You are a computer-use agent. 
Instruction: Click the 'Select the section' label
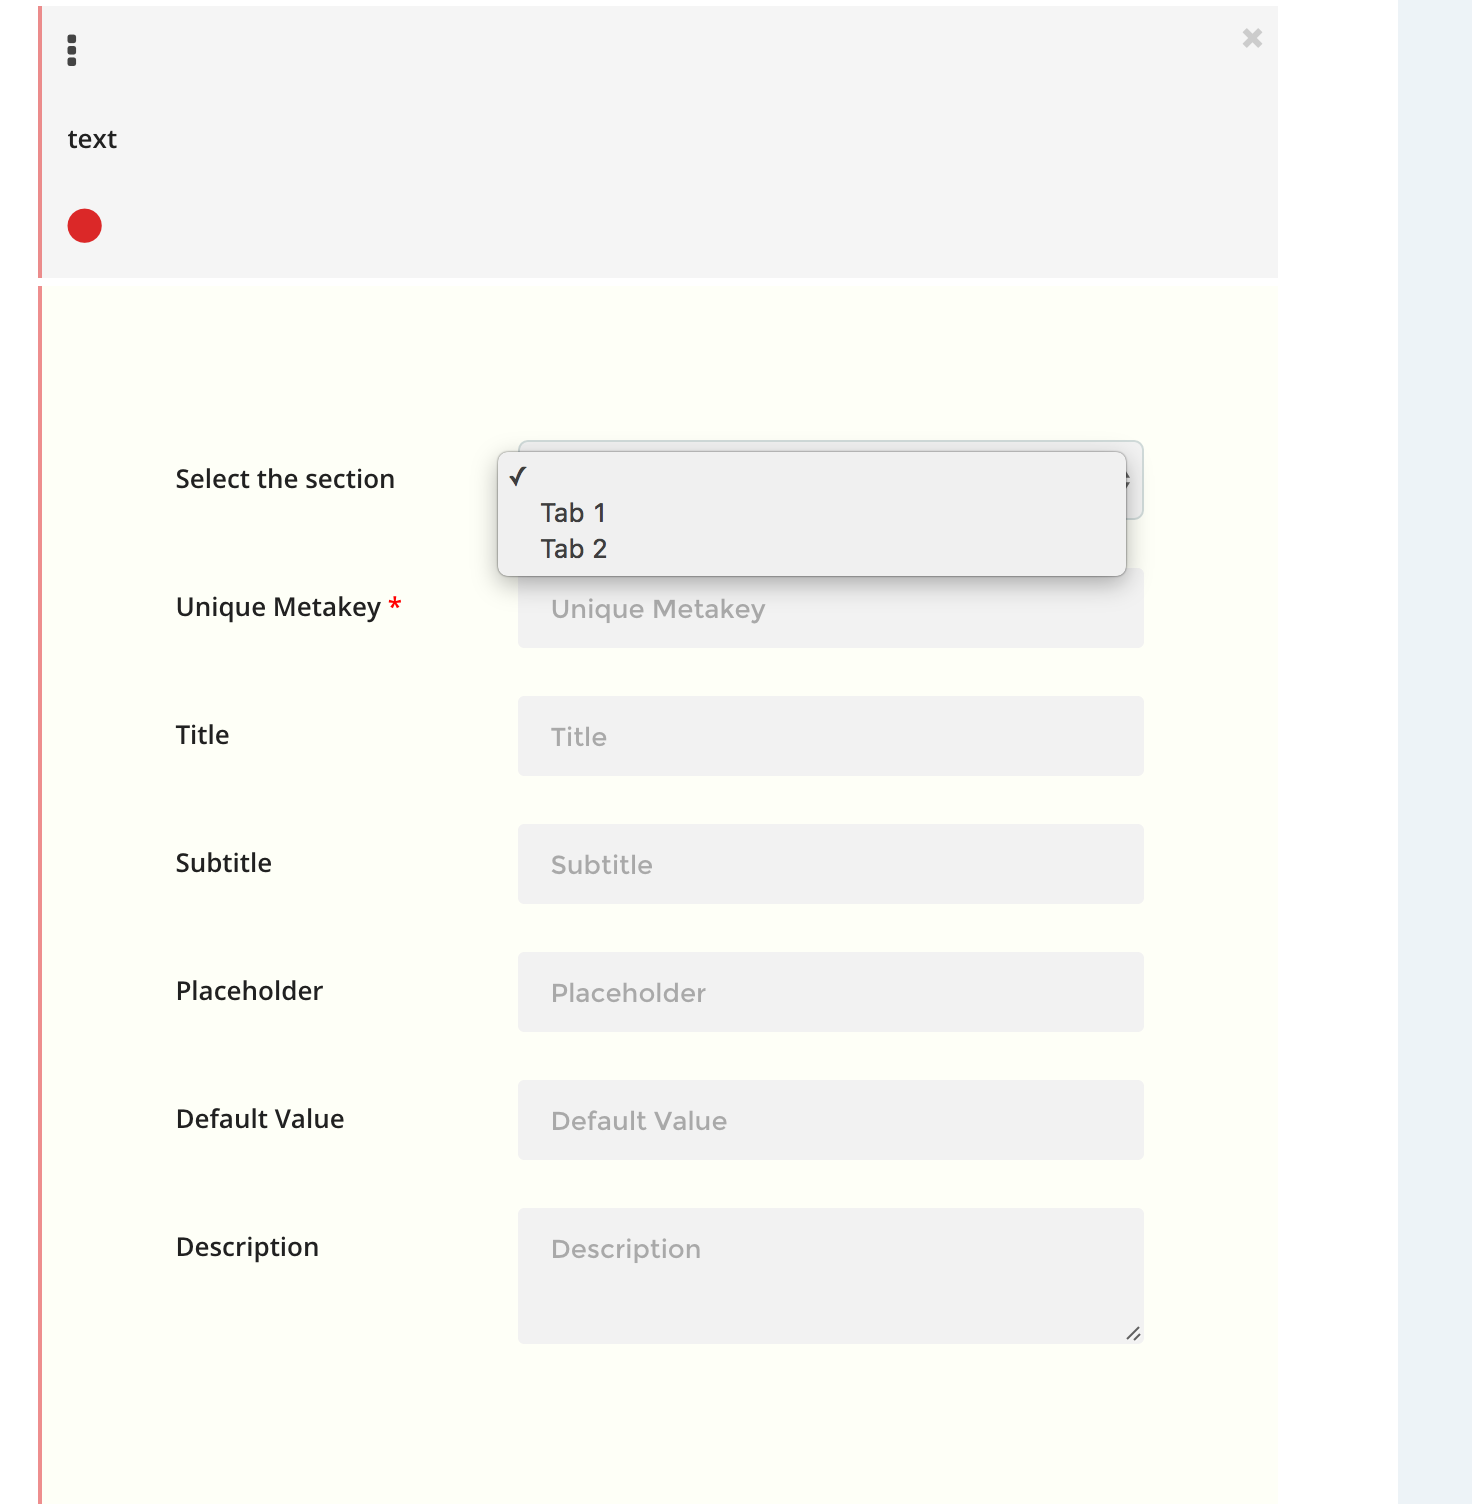(285, 479)
